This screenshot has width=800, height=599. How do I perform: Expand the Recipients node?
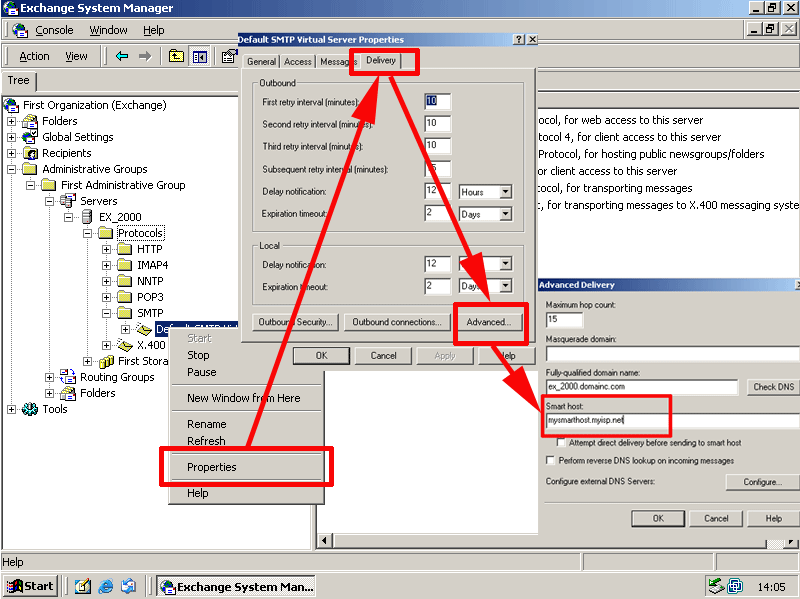click(x=11, y=153)
